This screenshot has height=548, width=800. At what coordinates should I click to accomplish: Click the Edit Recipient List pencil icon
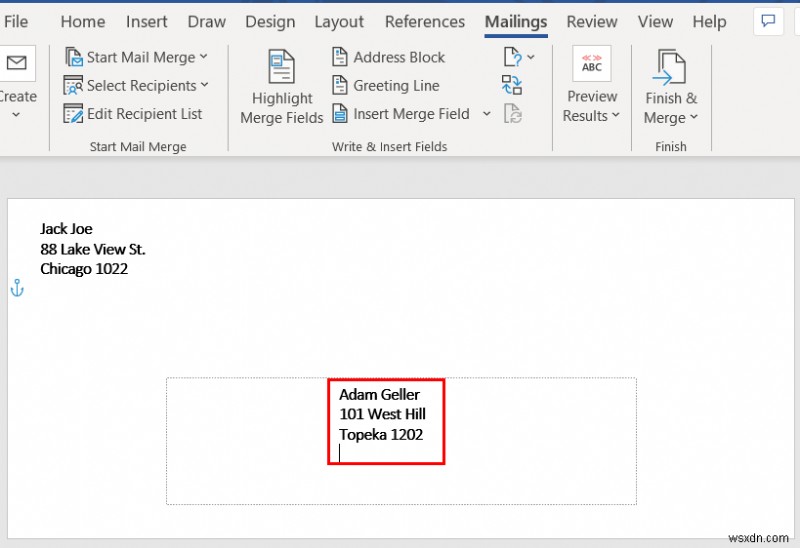pos(73,113)
